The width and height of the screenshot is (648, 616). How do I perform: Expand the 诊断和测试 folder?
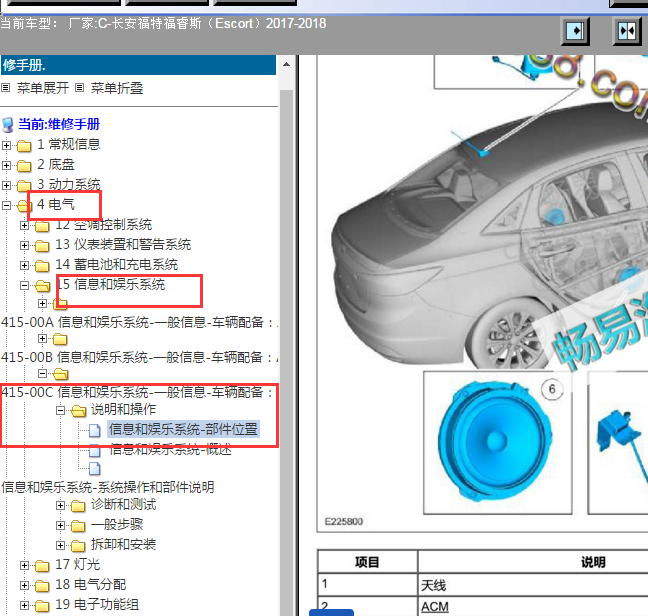coord(60,505)
